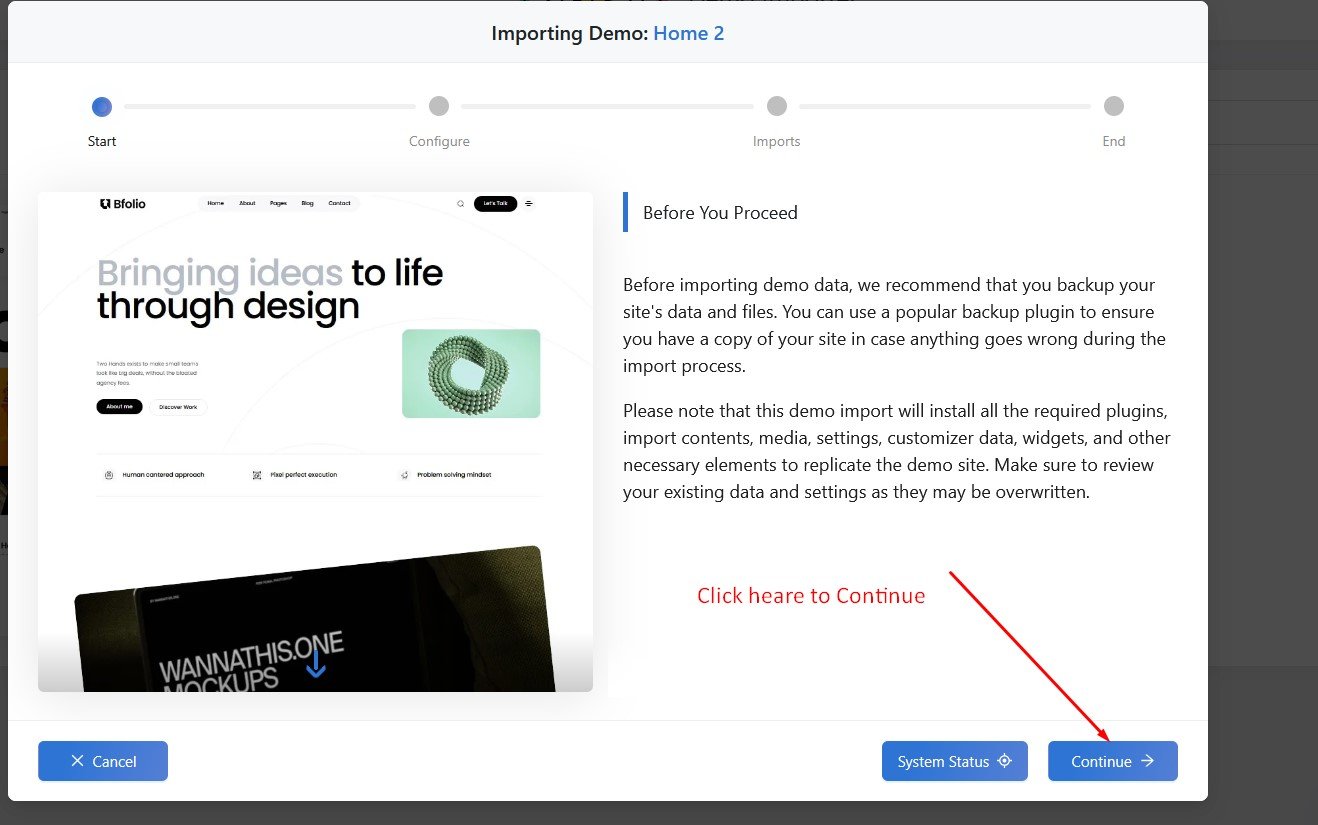Click About in preview navigation
The image size is (1318, 825).
[x=247, y=203]
